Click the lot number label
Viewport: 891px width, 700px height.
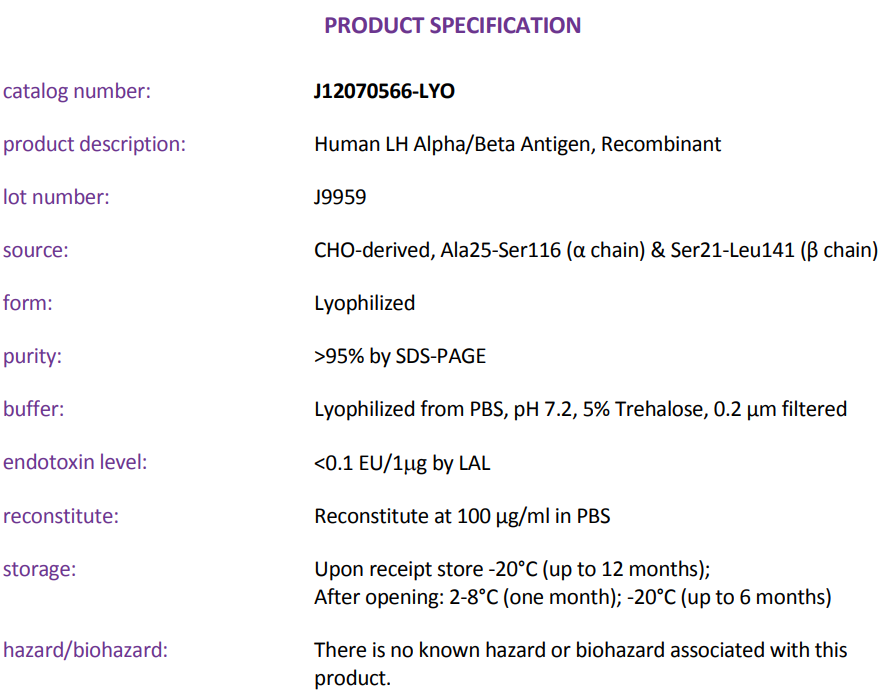tap(56, 197)
